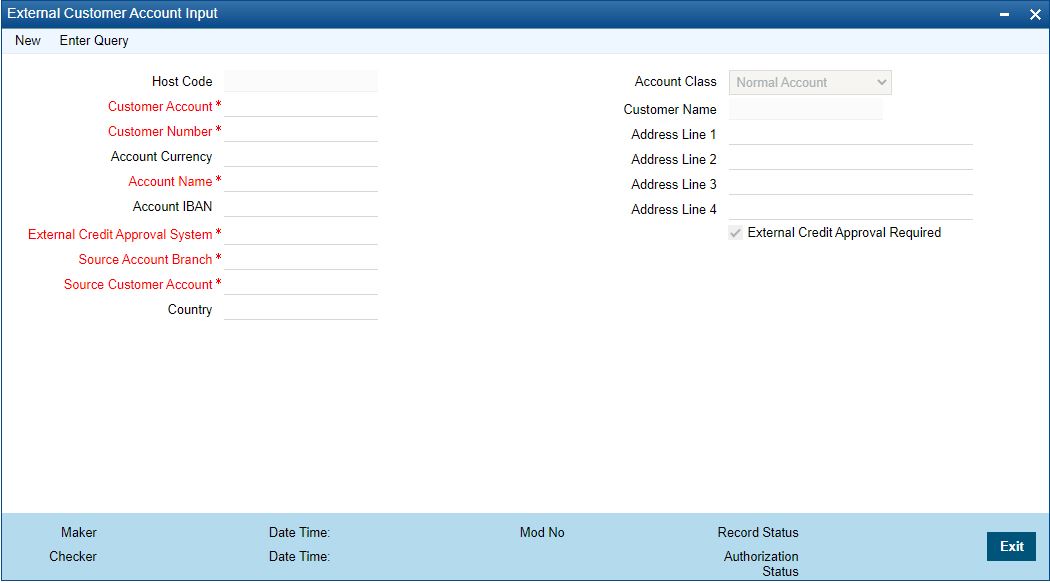Minimize the External Customer Account Input window
This screenshot has width=1050, height=583.
[1004, 14]
